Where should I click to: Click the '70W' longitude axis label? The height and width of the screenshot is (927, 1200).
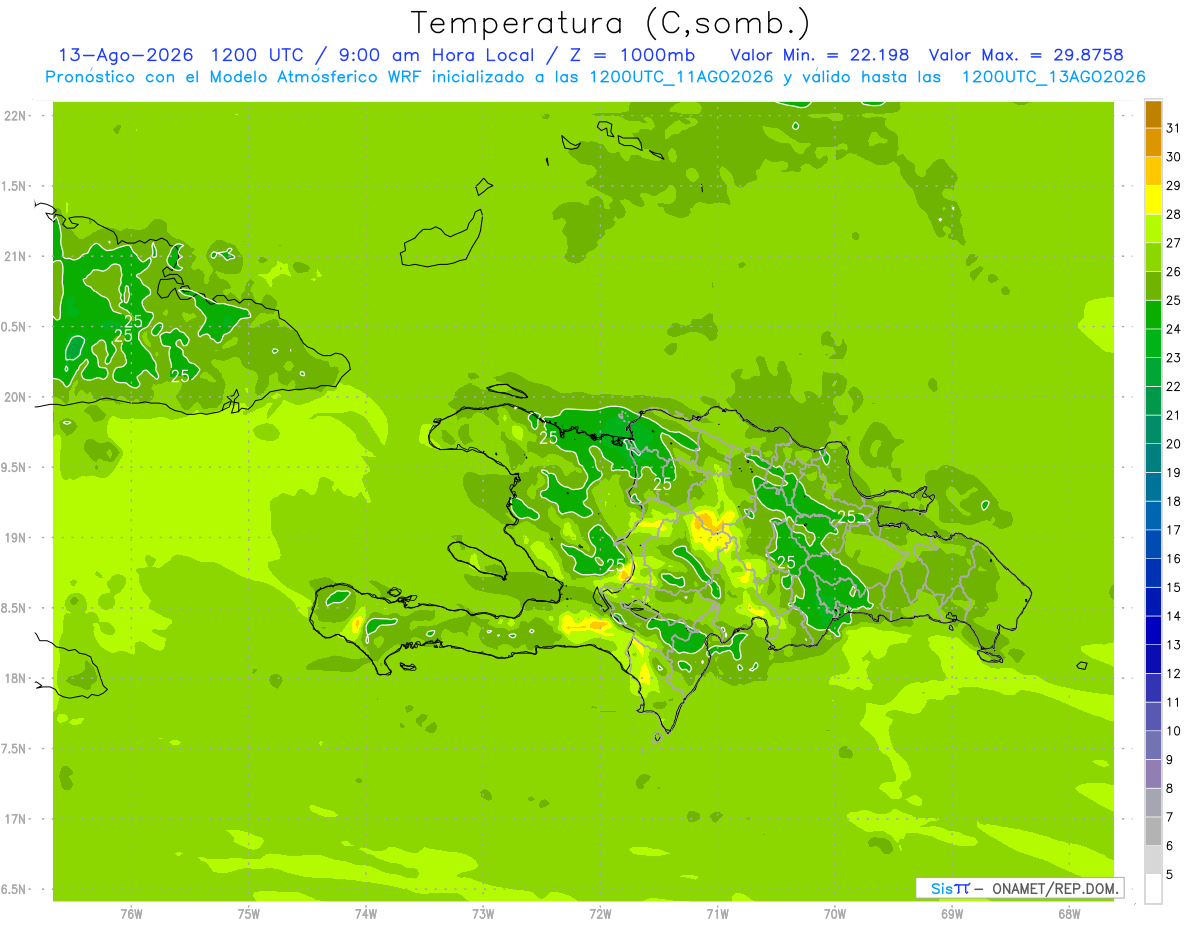coord(835,914)
